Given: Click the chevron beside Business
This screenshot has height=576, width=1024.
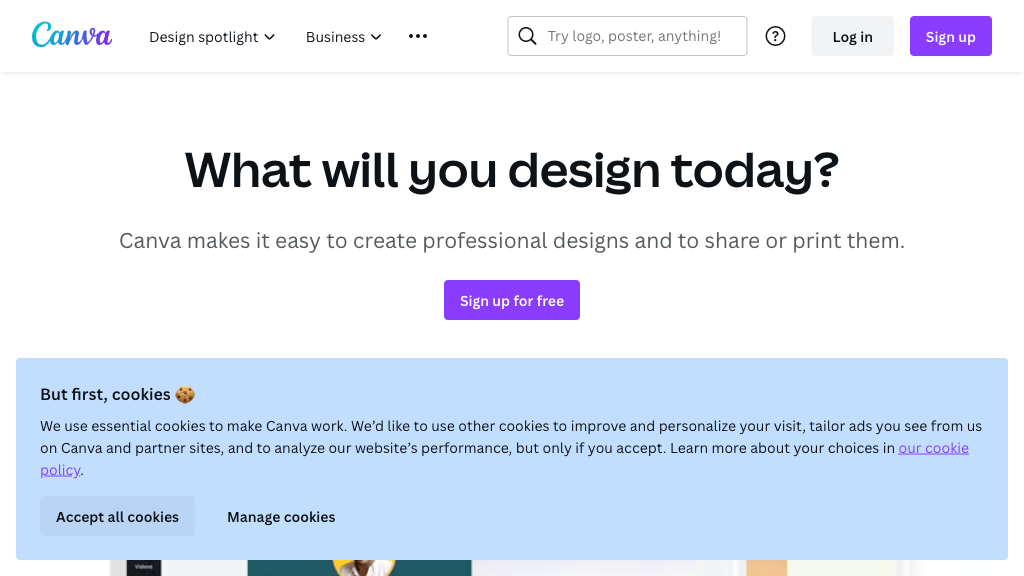Looking at the screenshot, I should click(x=377, y=37).
